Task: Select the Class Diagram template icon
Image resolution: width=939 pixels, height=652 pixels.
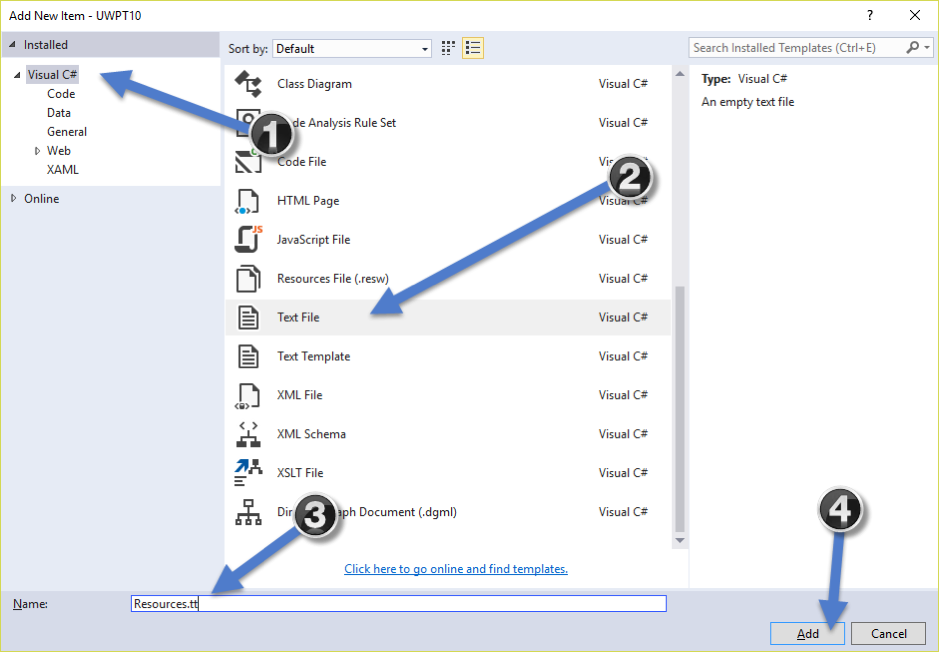Action: [x=249, y=83]
